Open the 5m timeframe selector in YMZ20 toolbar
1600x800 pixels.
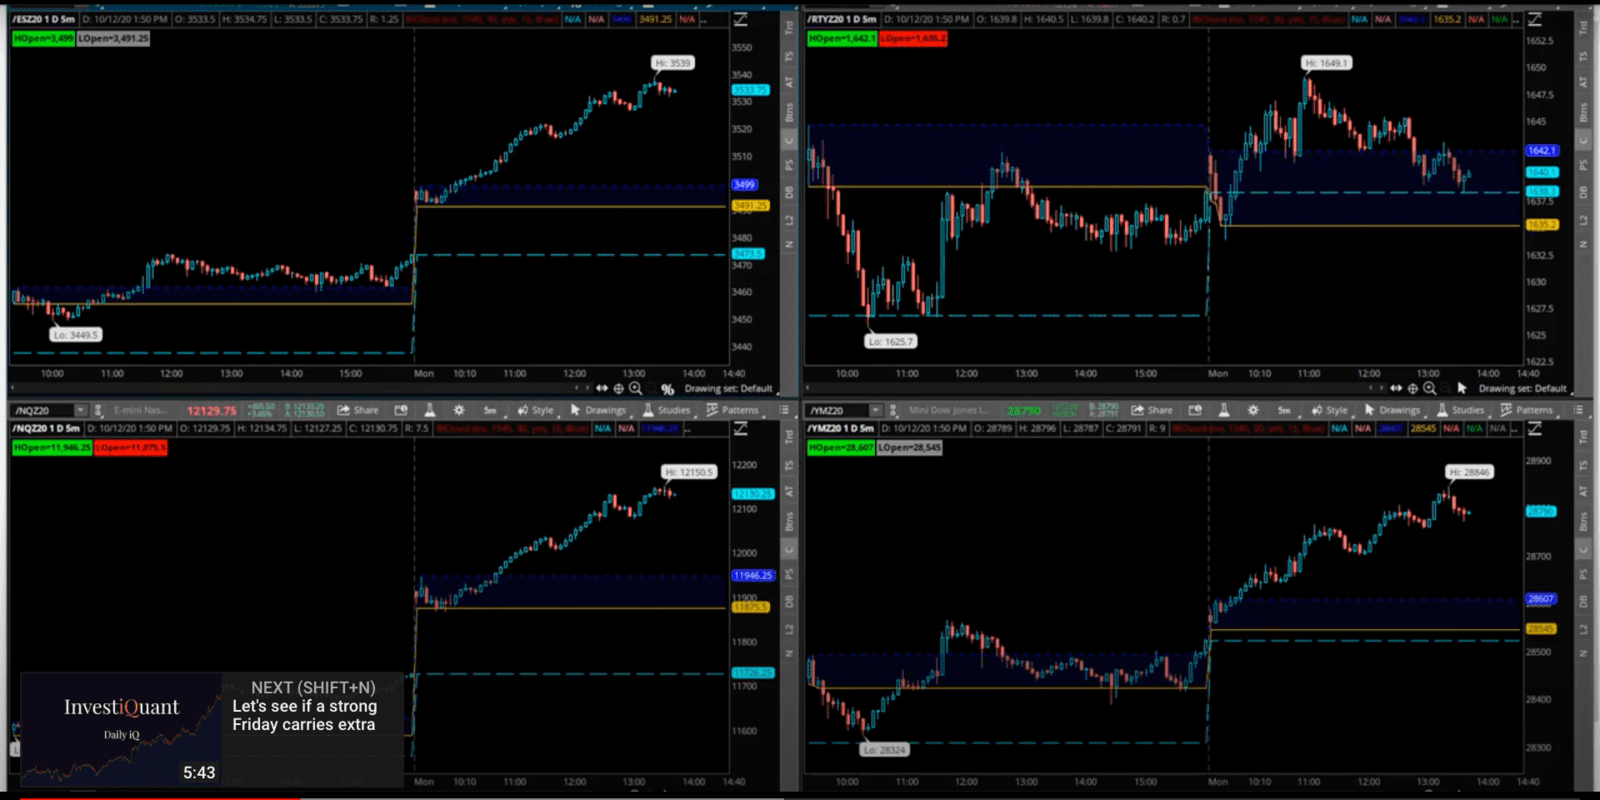coord(1284,410)
